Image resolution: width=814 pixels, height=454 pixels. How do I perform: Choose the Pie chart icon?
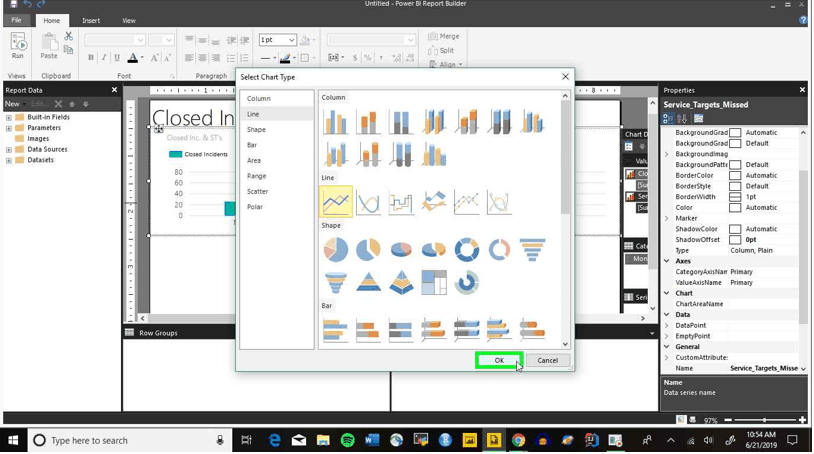click(x=335, y=250)
